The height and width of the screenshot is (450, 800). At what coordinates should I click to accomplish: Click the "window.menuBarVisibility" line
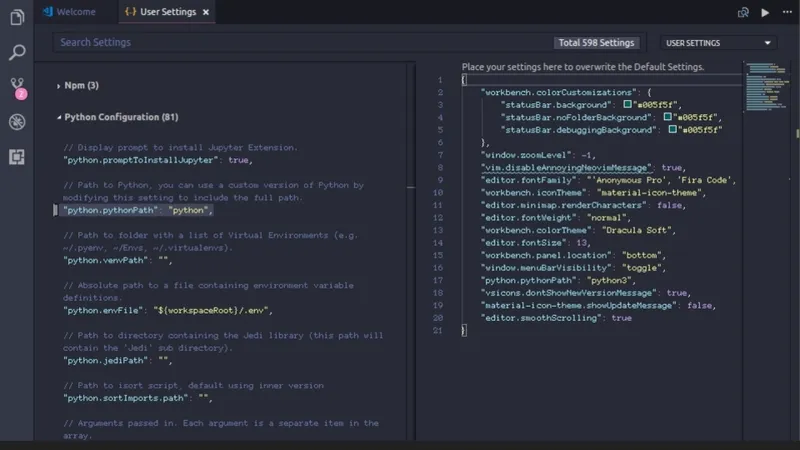click(573, 267)
